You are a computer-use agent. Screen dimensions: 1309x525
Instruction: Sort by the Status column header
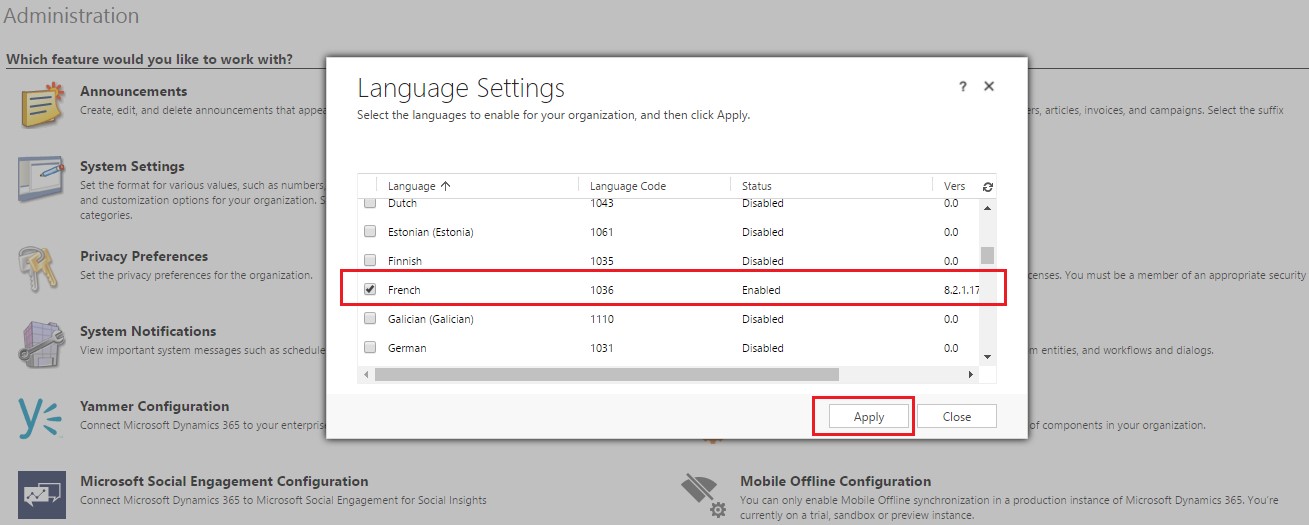click(x=756, y=186)
